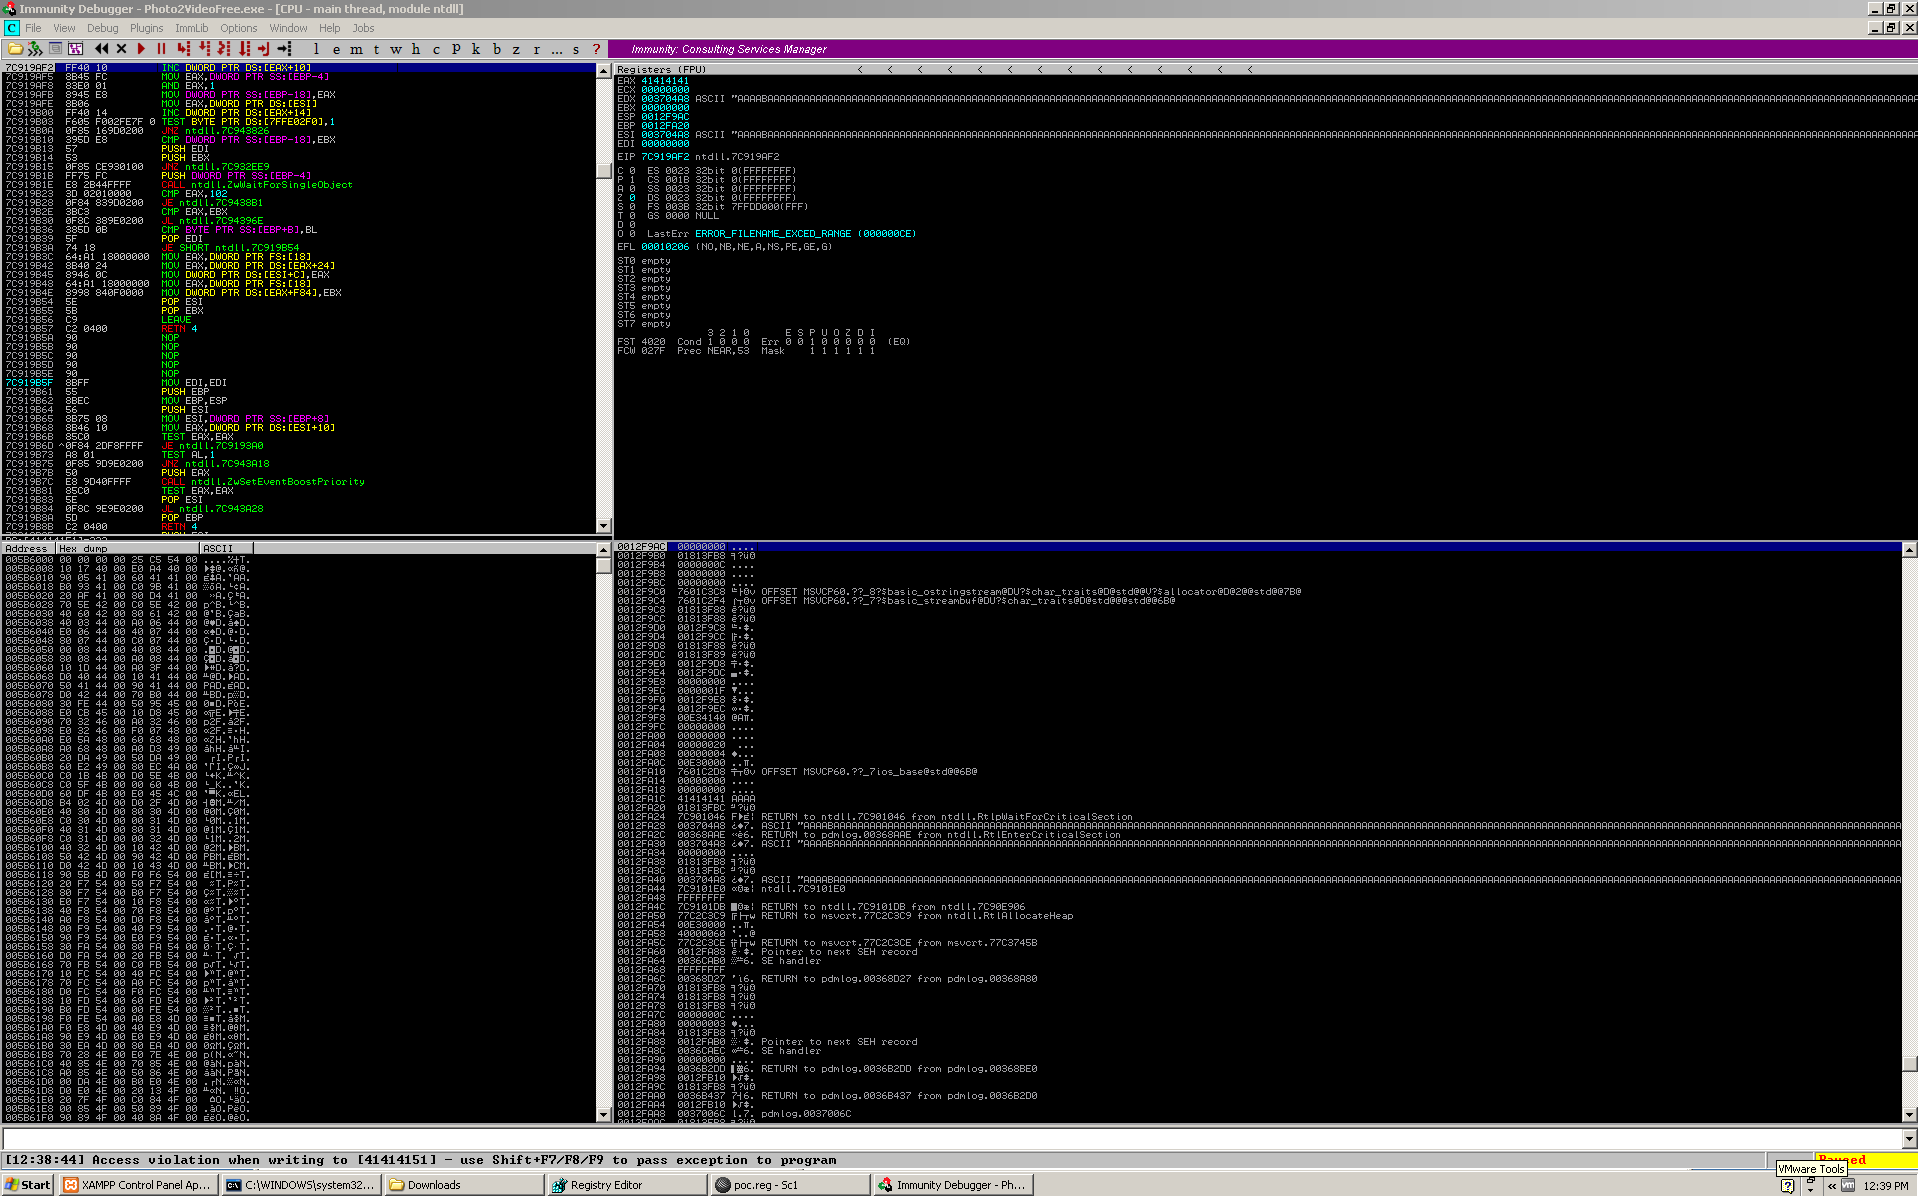
Task: Click the Step into toolbar icon
Action: (x=183, y=49)
